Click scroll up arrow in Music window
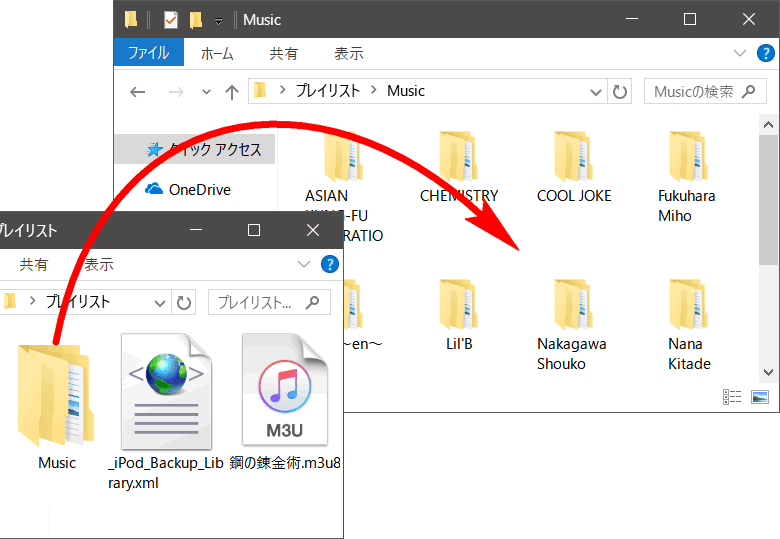The width and height of the screenshot is (780, 539). point(769,124)
